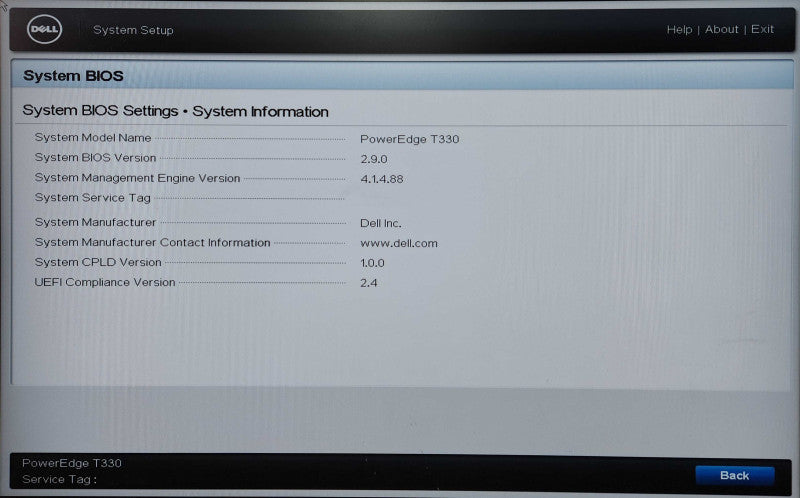The image size is (800, 498).
Task: Select the System Model Name label
Action: [x=93, y=138]
